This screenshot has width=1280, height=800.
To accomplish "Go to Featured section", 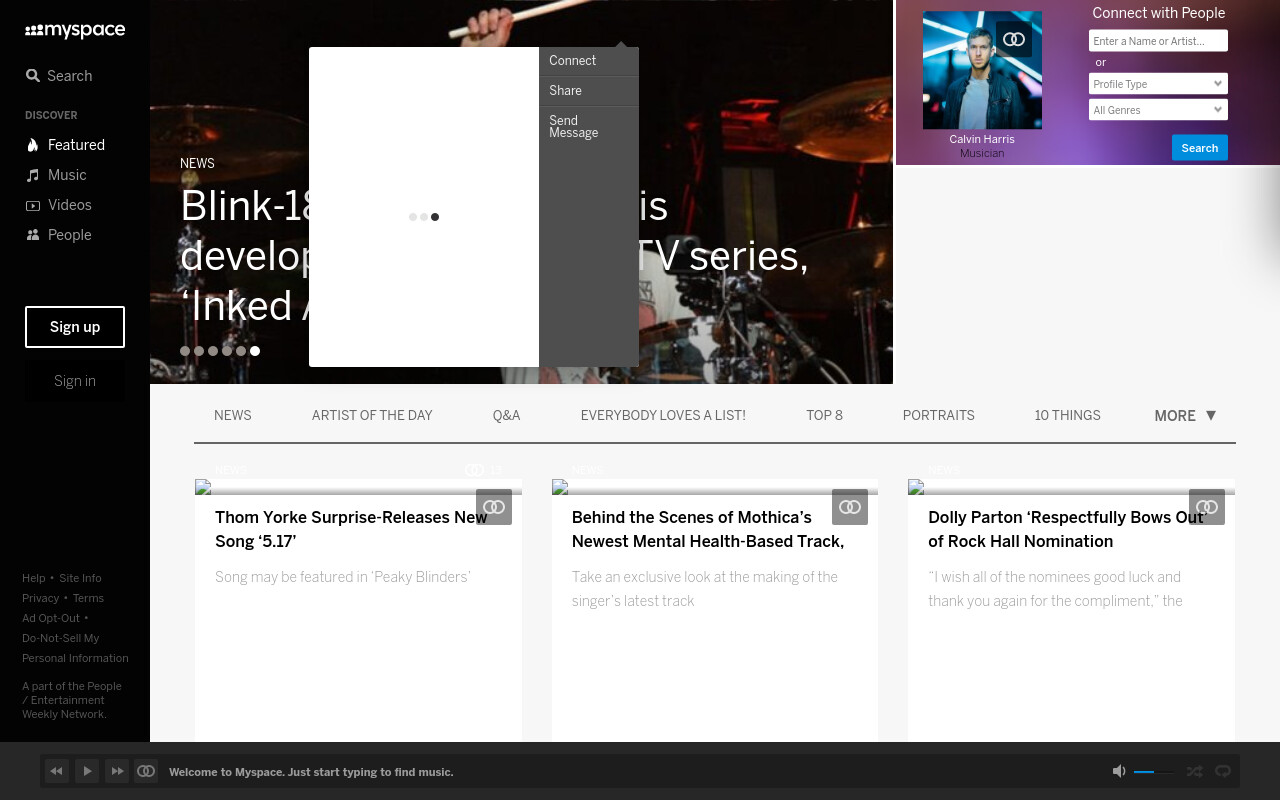I will pyautogui.click(x=65, y=145).
